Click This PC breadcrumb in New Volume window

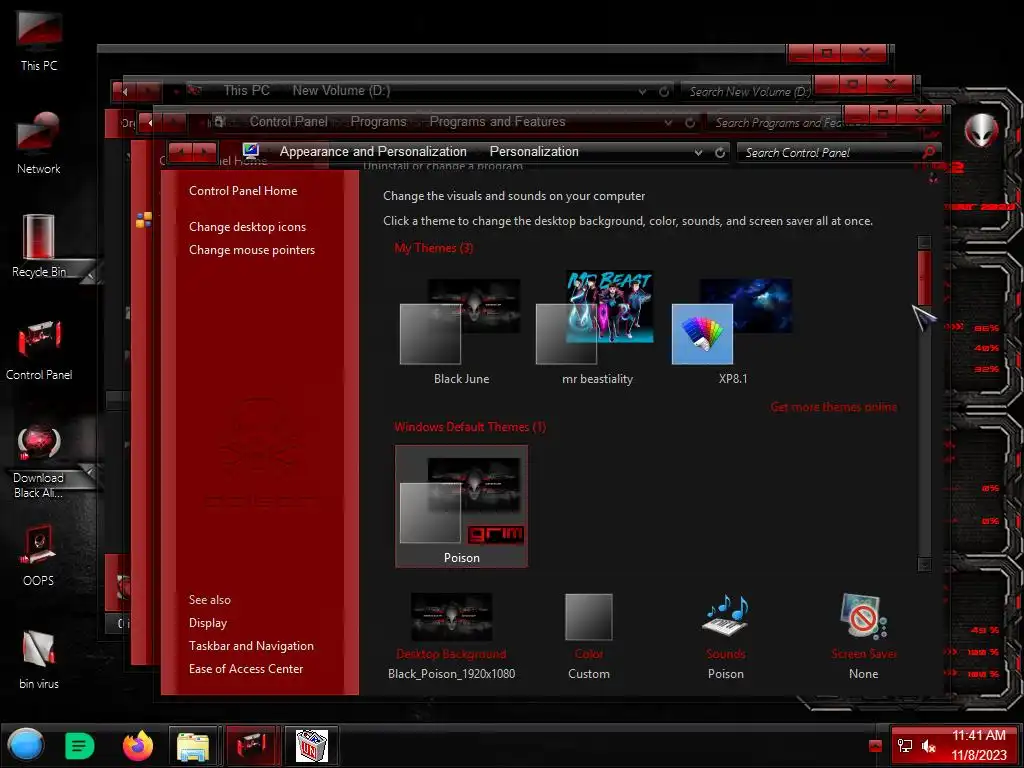246,91
